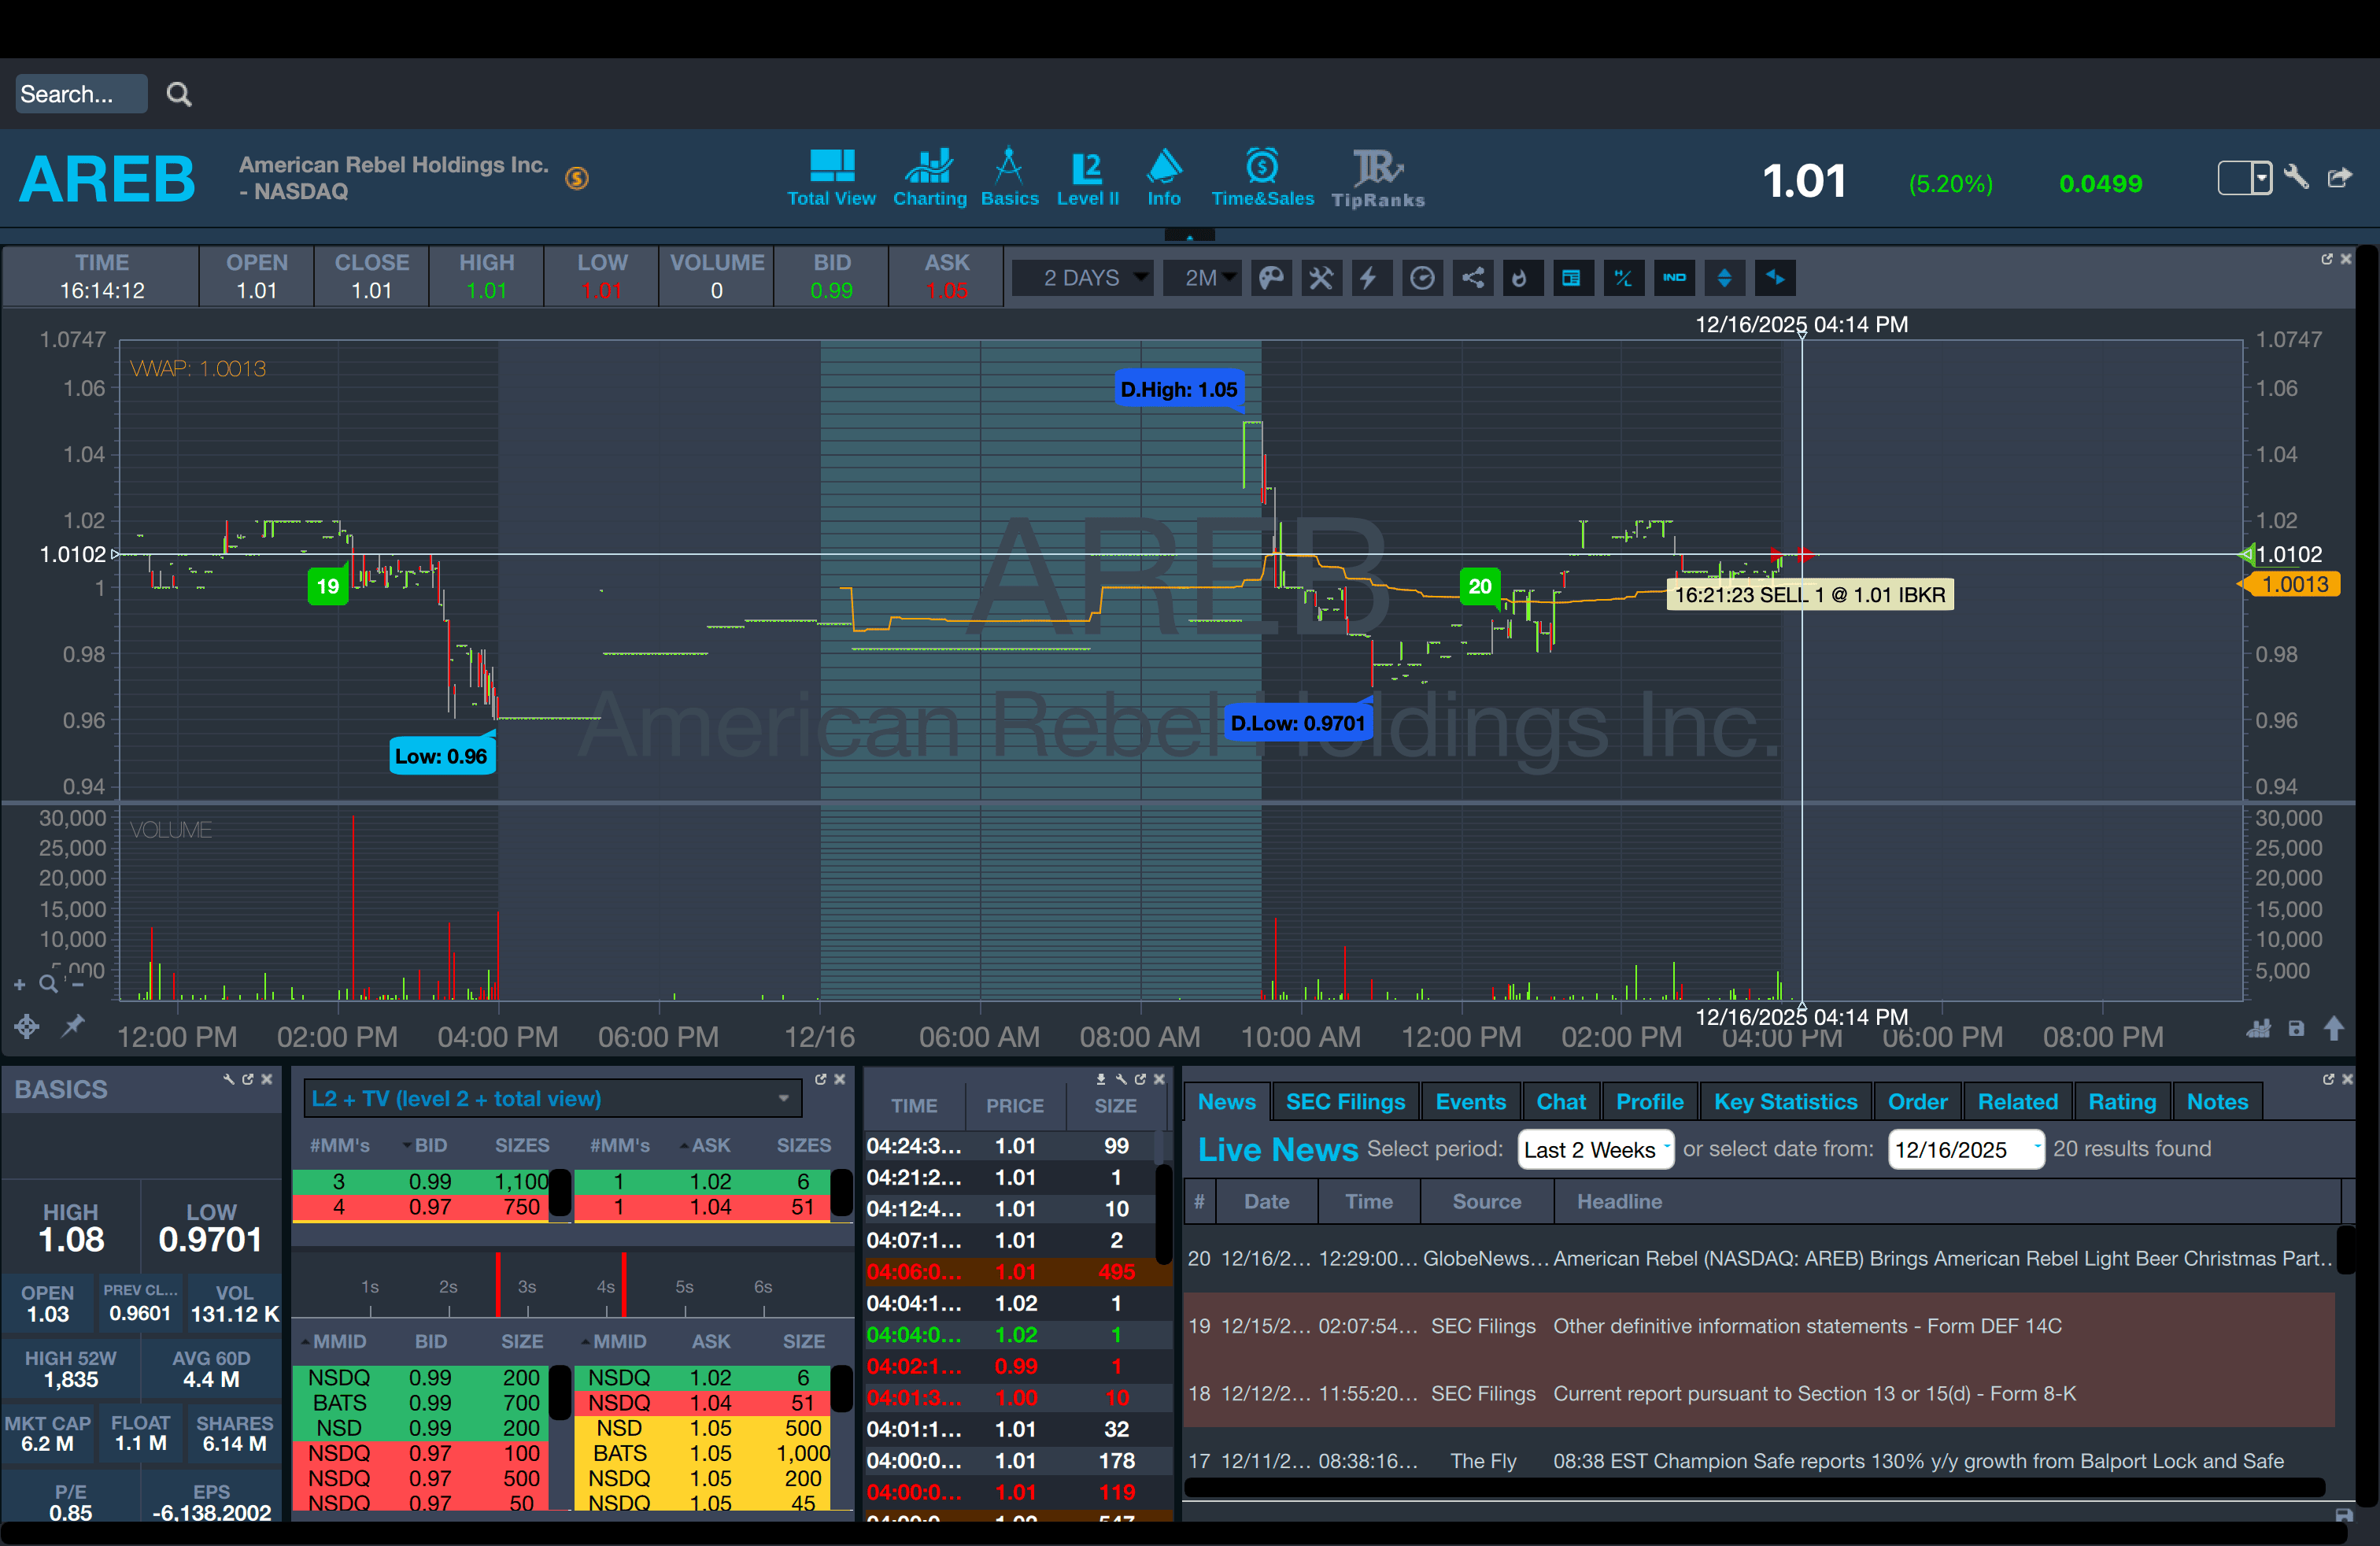Open the Last 2 Weeks period dropdown
Image resolution: width=2380 pixels, height=1546 pixels.
[x=1595, y=1150]
